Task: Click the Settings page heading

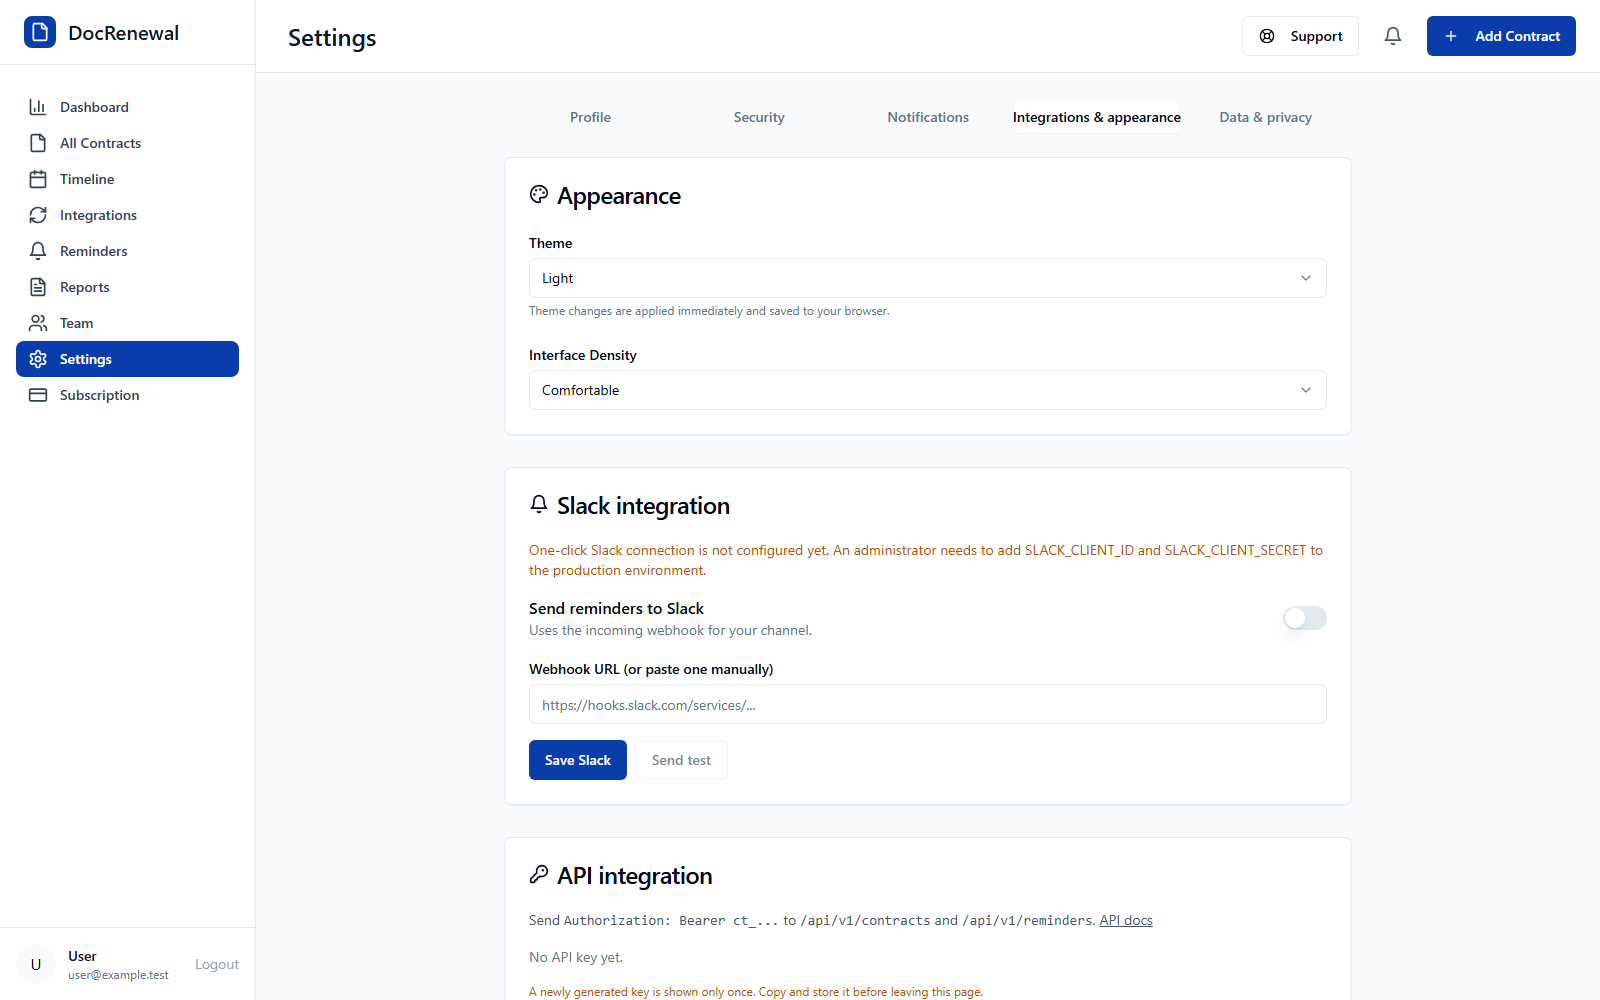Action: pyautogui.click(x=332, y=38)
